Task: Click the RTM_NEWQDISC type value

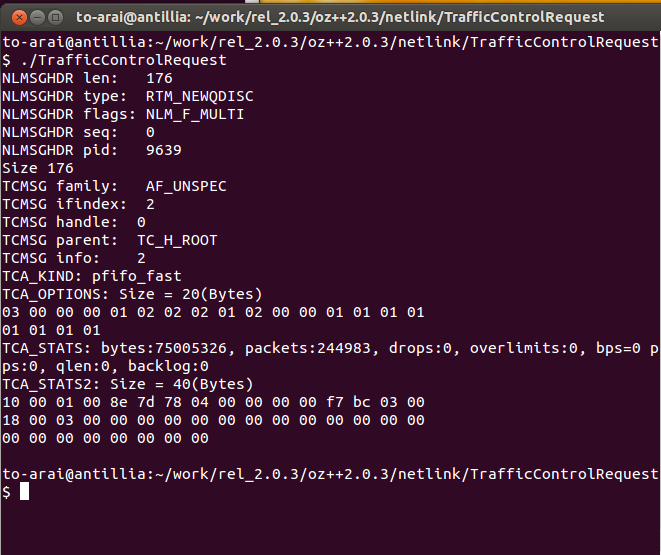Action: tap(199, 96)
